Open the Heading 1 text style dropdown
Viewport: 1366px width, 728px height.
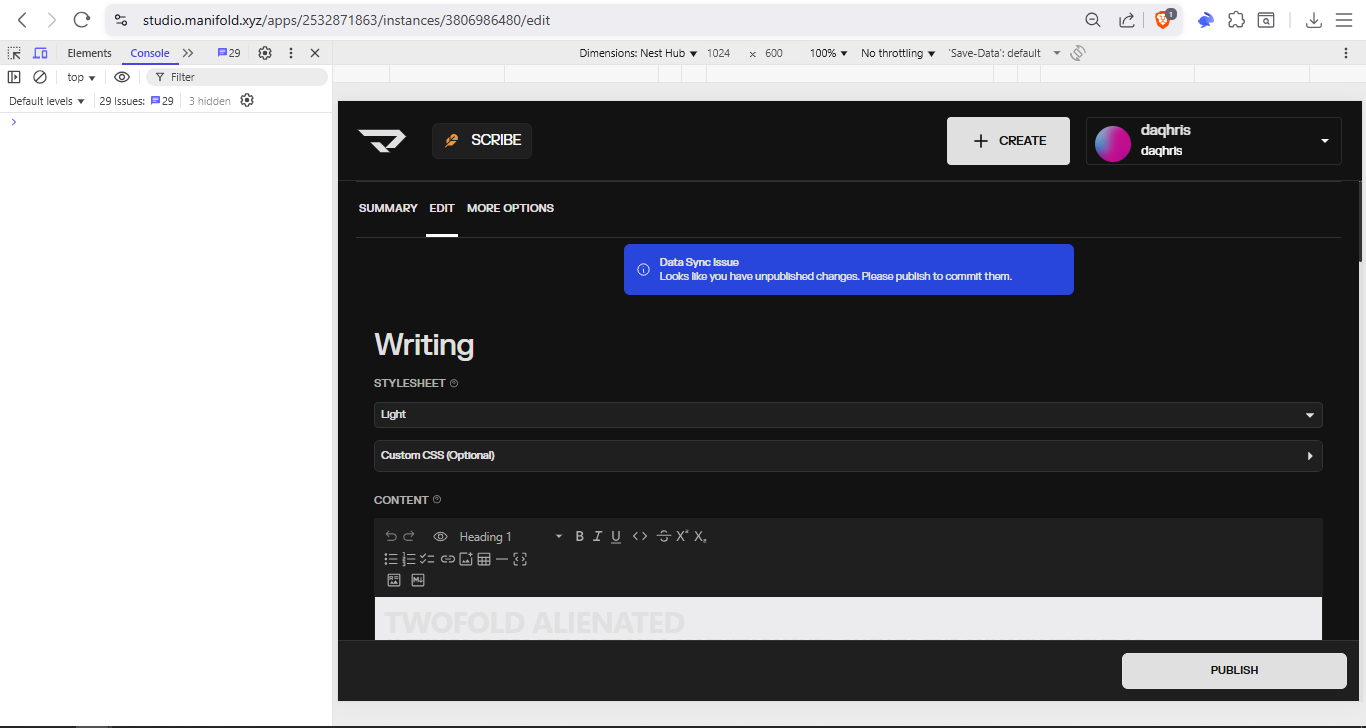(x=510, y=537)
